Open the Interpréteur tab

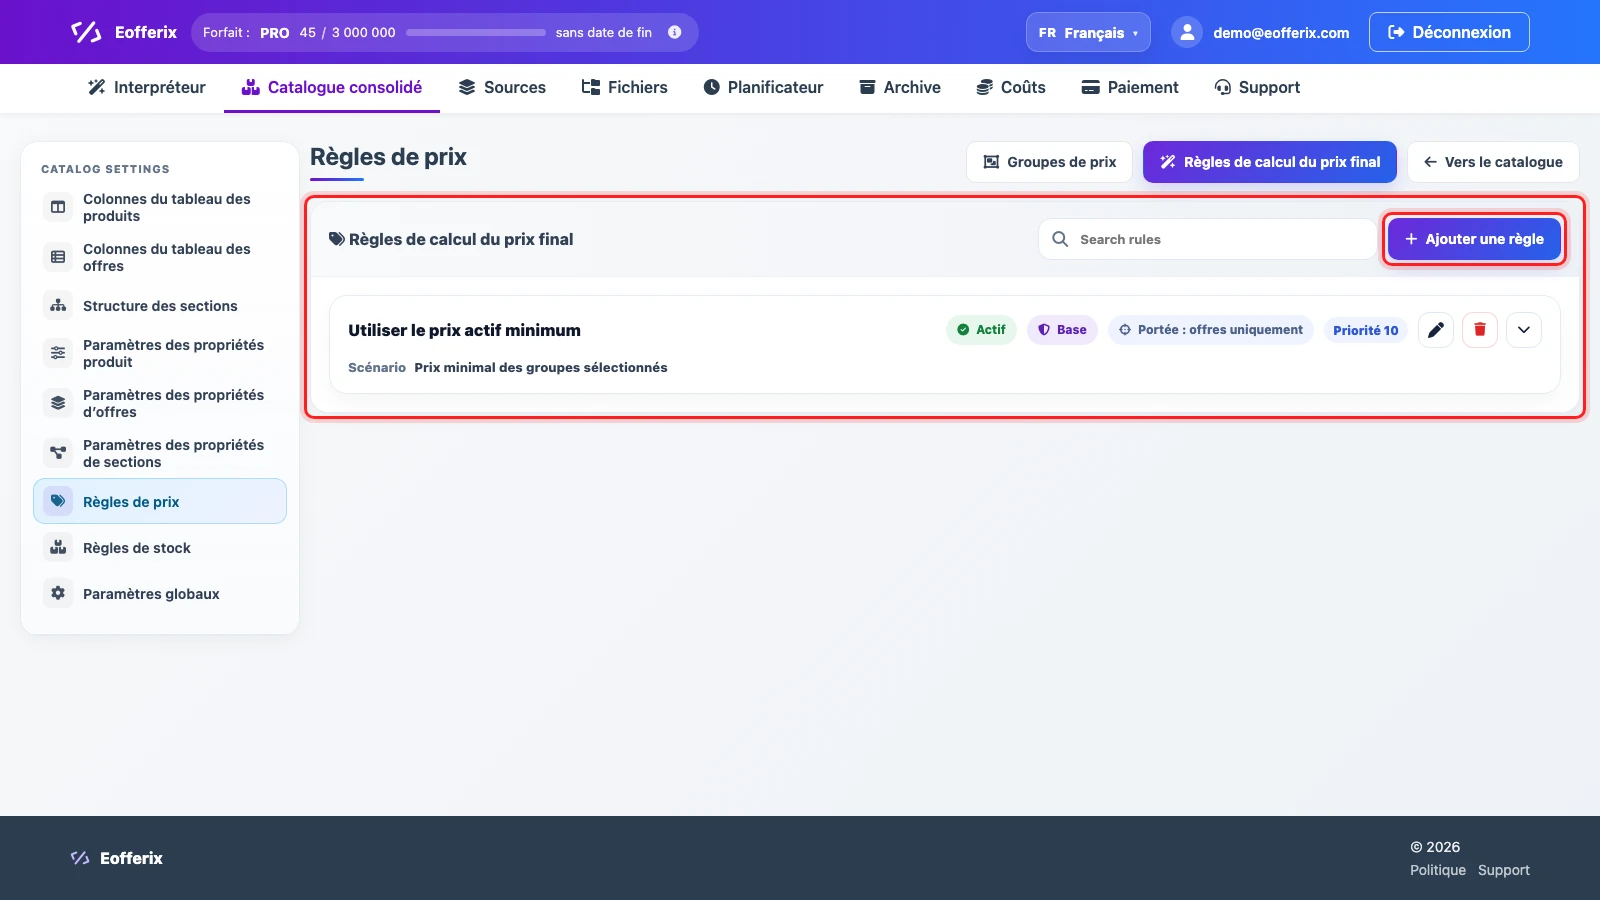tap(147, 87)
